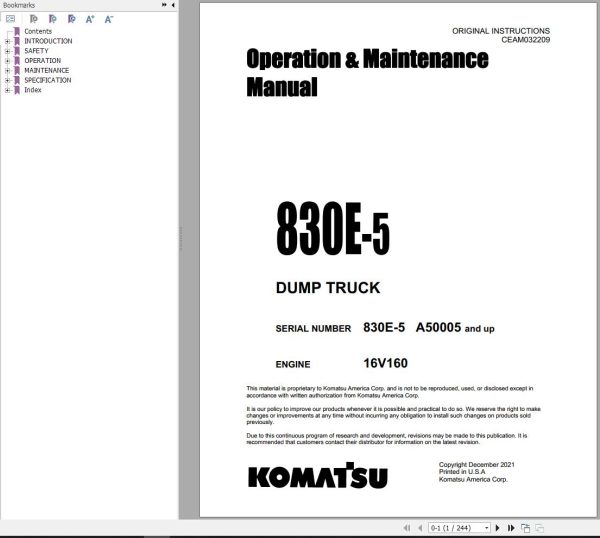The width and height of the screenshot is (600, 538).
Task: Click the ENGINE label
Action: tap(293, 364)
